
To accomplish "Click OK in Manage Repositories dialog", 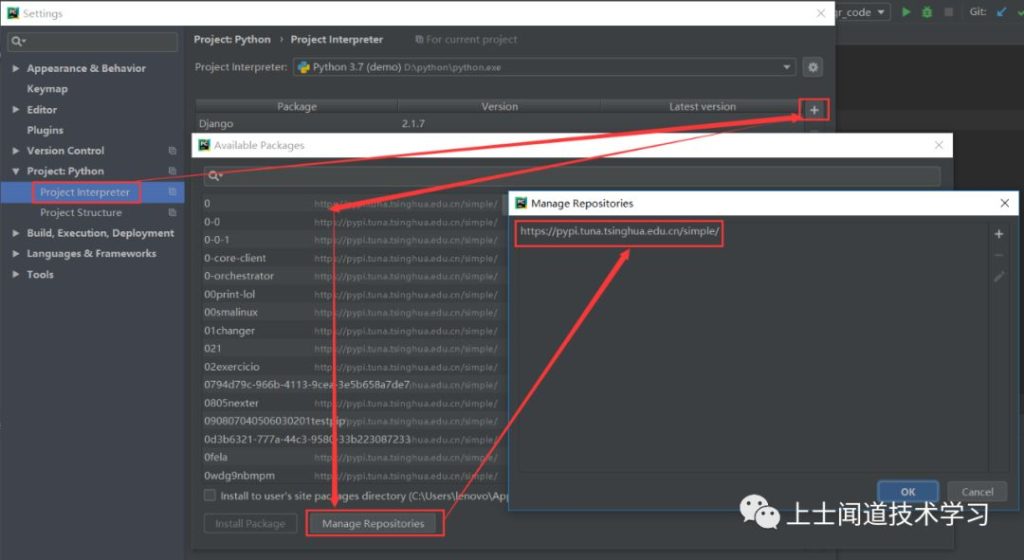I will click(x=908, y=491).
